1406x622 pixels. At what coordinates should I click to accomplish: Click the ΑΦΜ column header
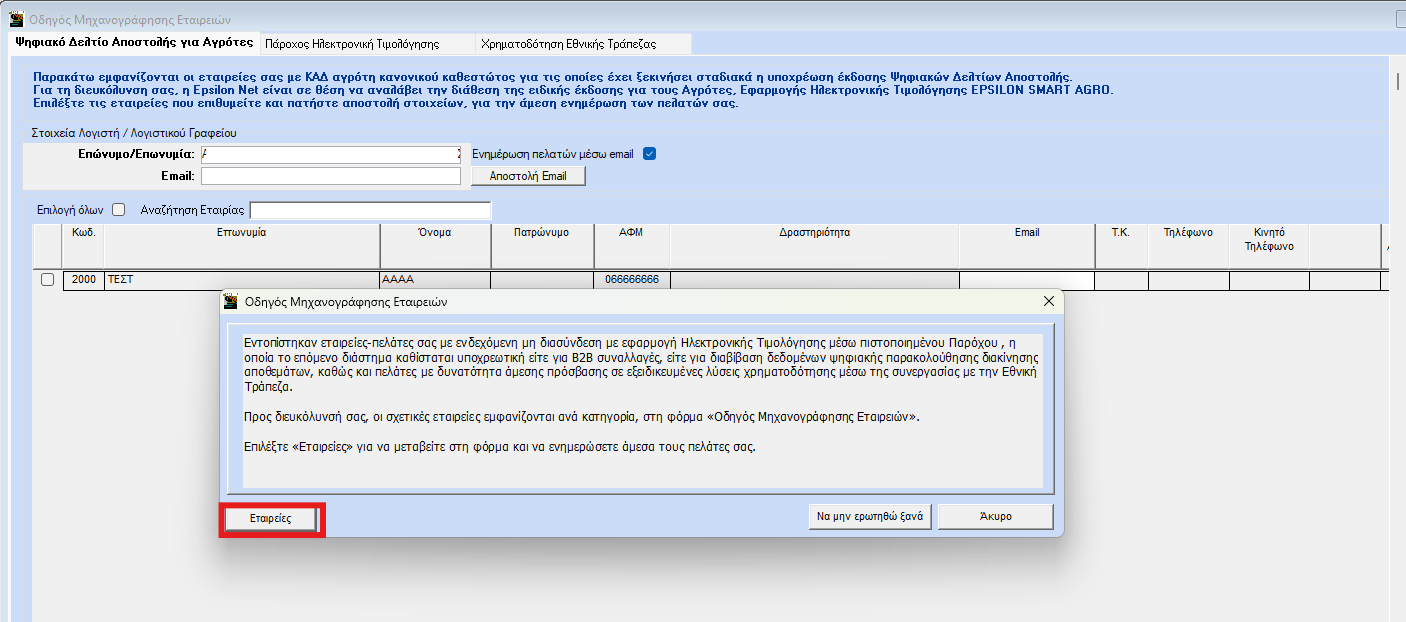coord(631,233)
